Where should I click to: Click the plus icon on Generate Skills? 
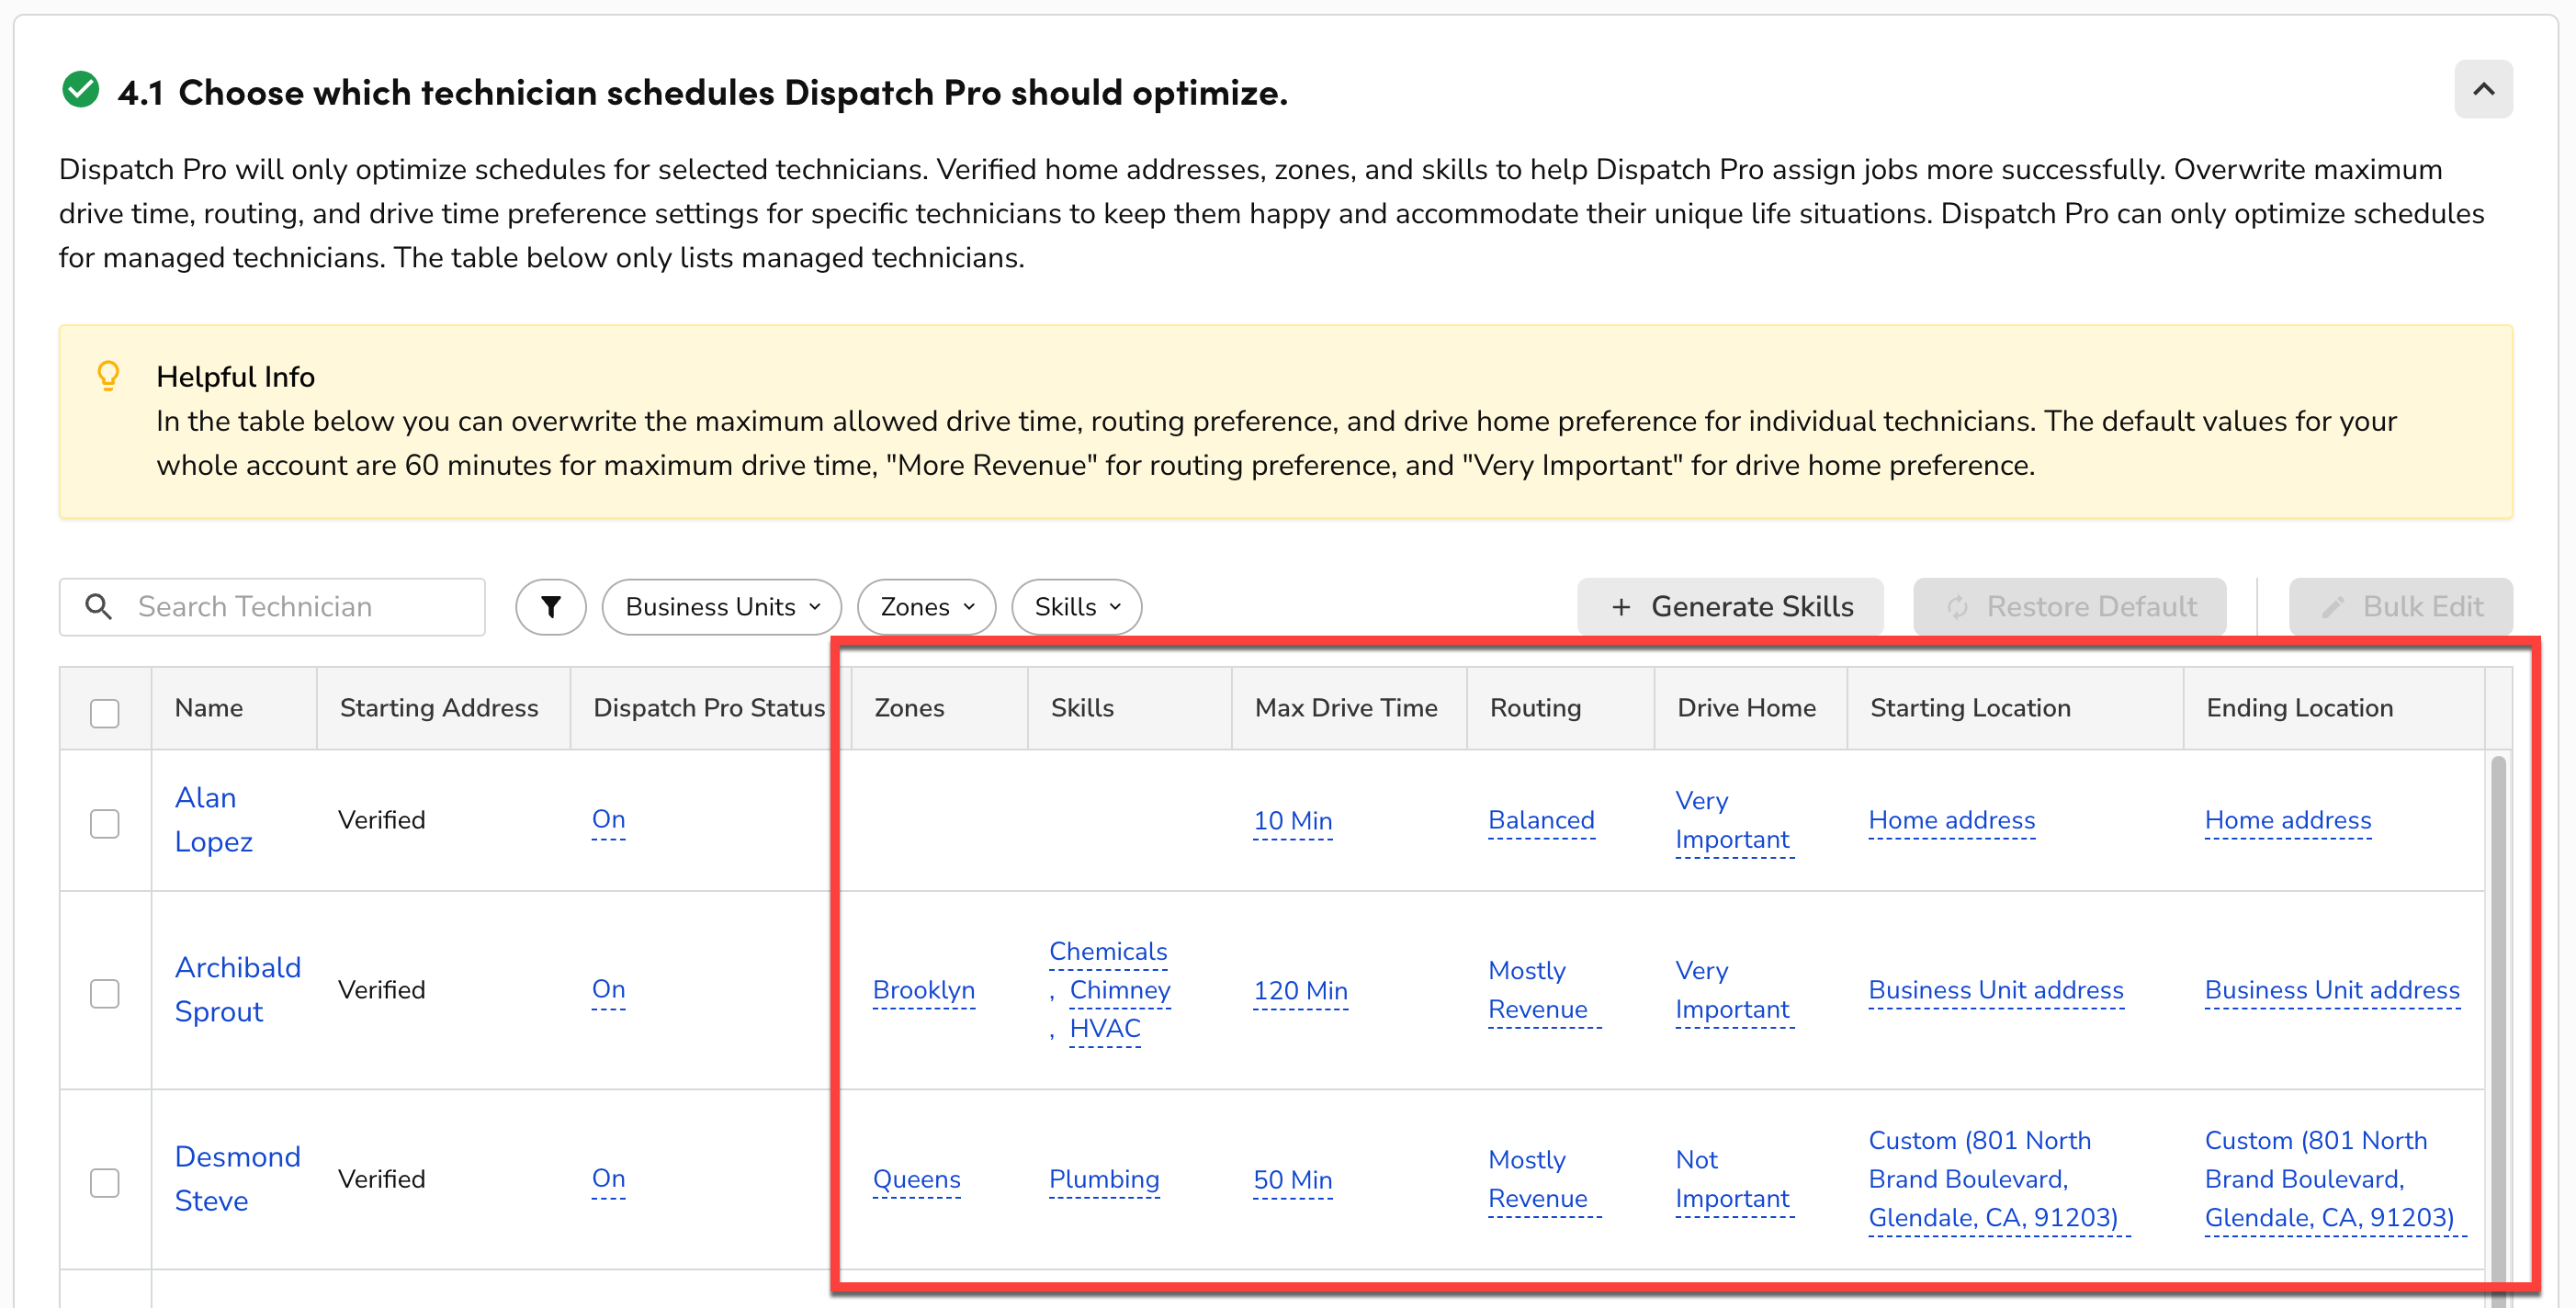pos(1621,606)
